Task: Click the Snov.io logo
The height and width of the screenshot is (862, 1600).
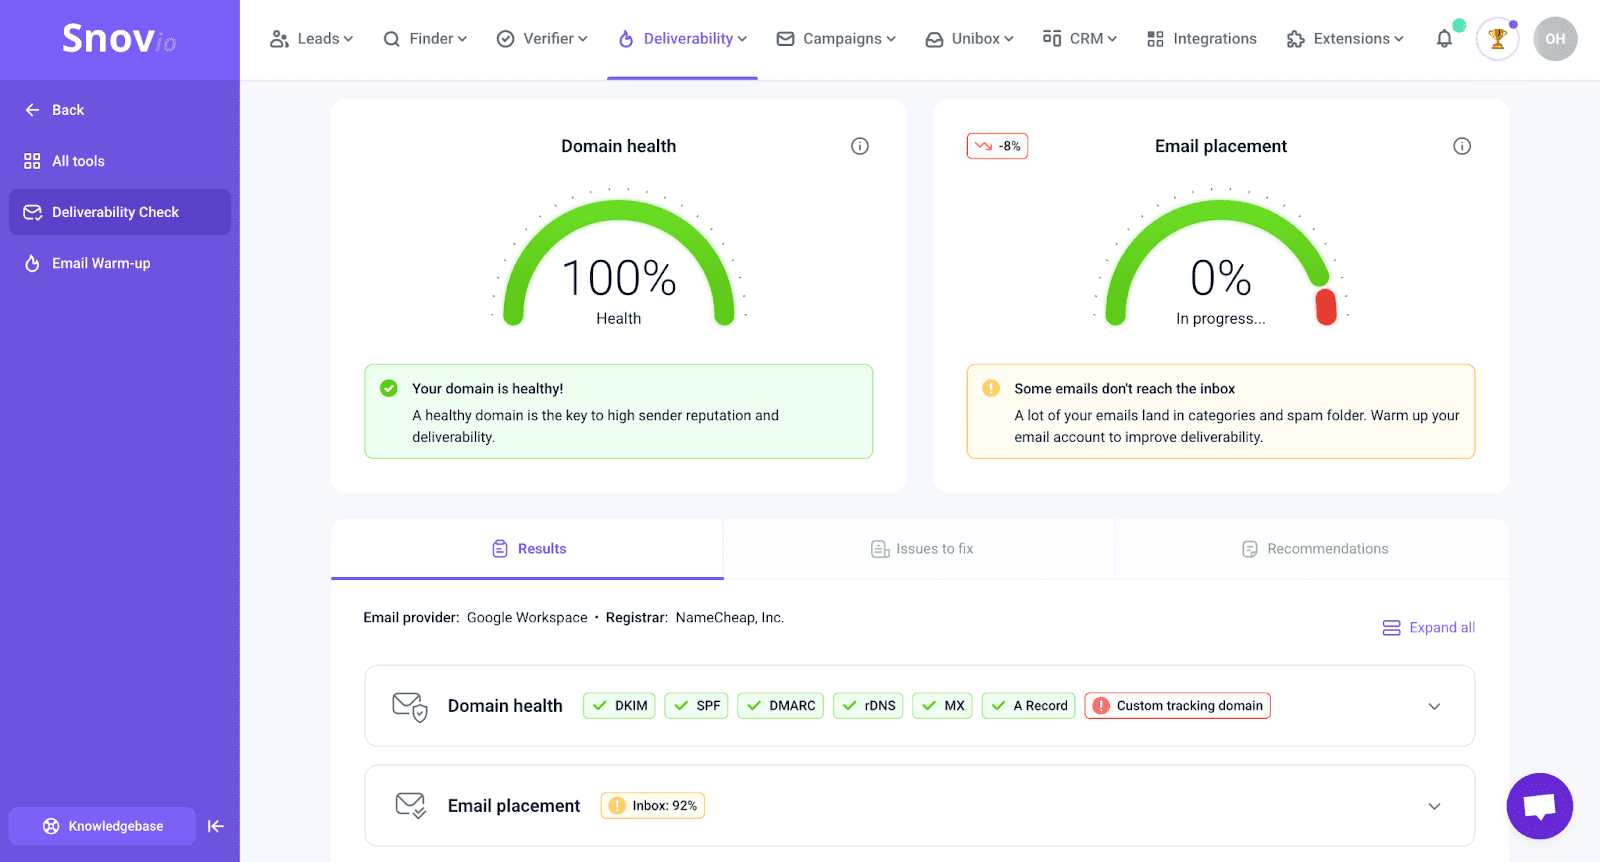Action: click(x=119, y=39)
